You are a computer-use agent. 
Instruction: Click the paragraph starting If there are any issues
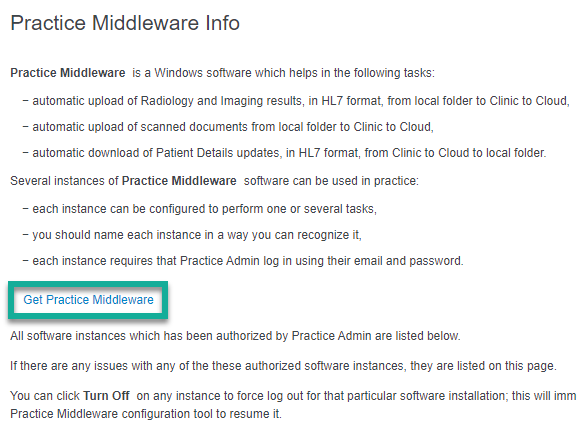tap(283, 366)
